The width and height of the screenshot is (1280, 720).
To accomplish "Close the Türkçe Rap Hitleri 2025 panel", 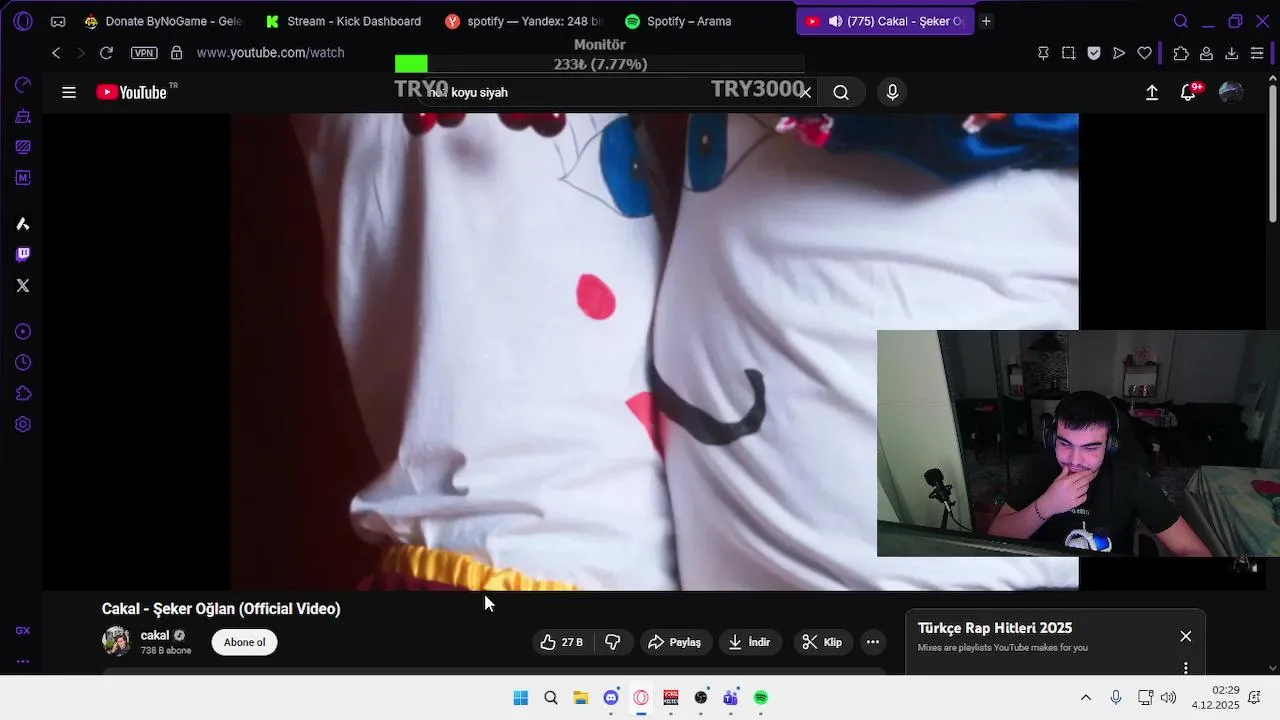I will pyautogui.click(x=1185, y=636).
